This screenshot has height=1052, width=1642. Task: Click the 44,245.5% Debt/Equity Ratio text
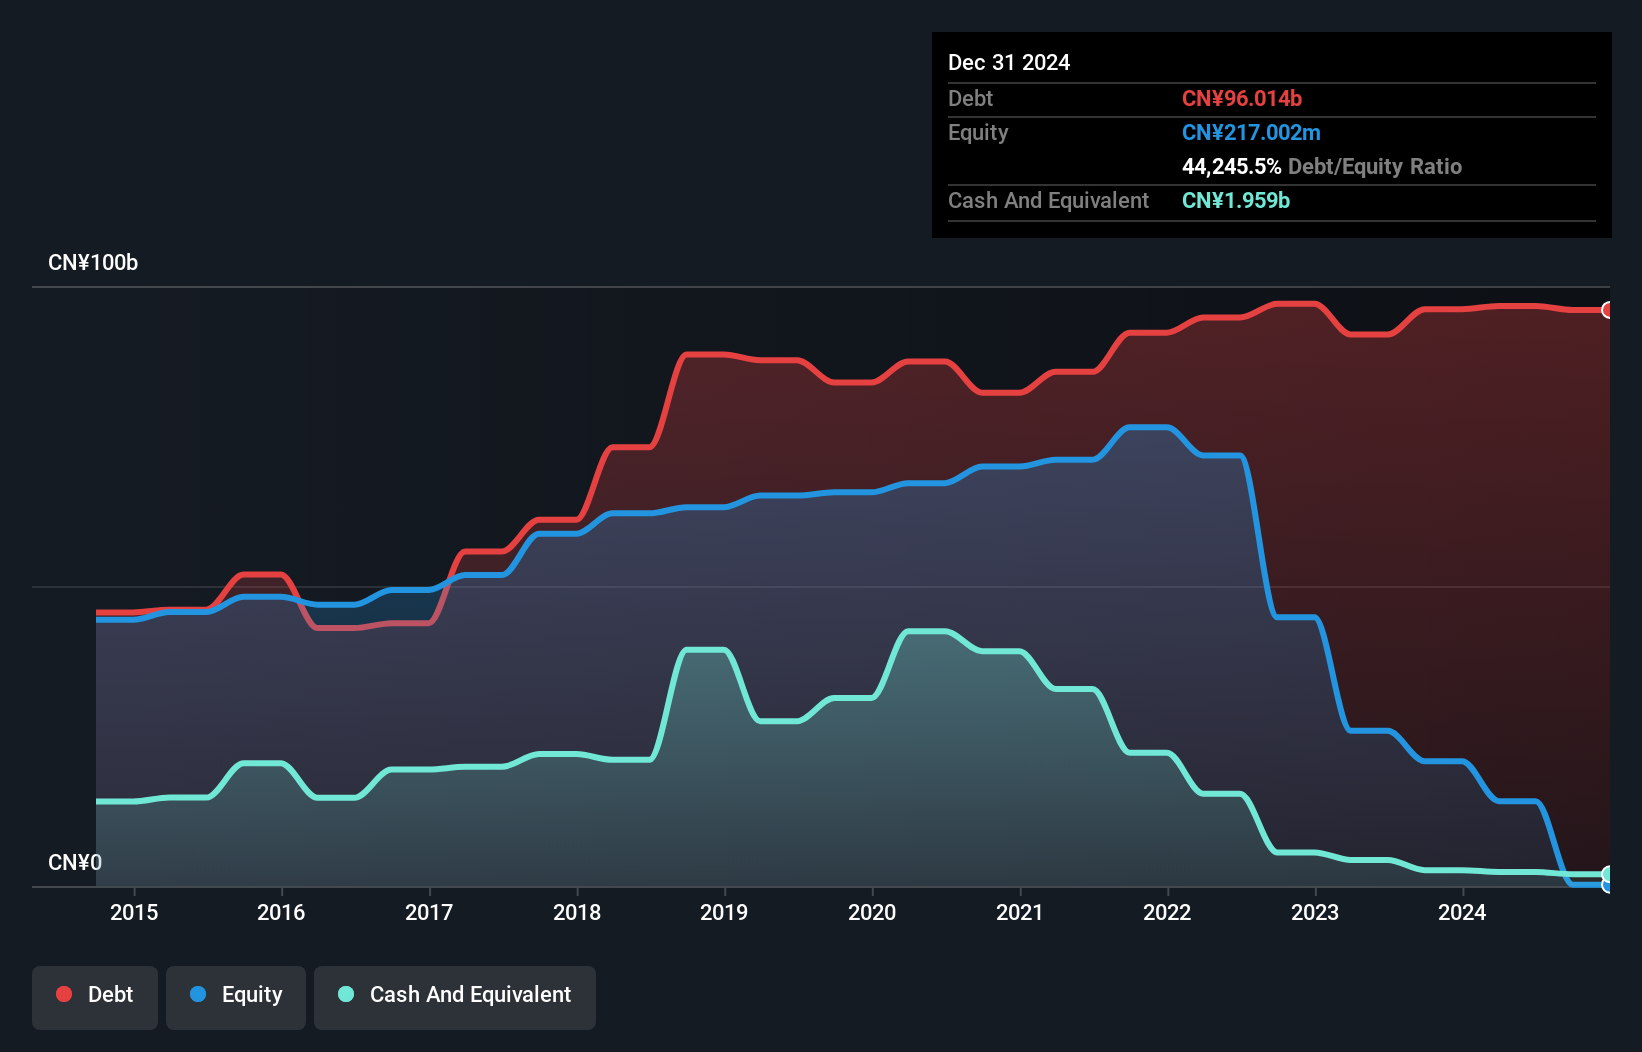(x=1322, y=166)
